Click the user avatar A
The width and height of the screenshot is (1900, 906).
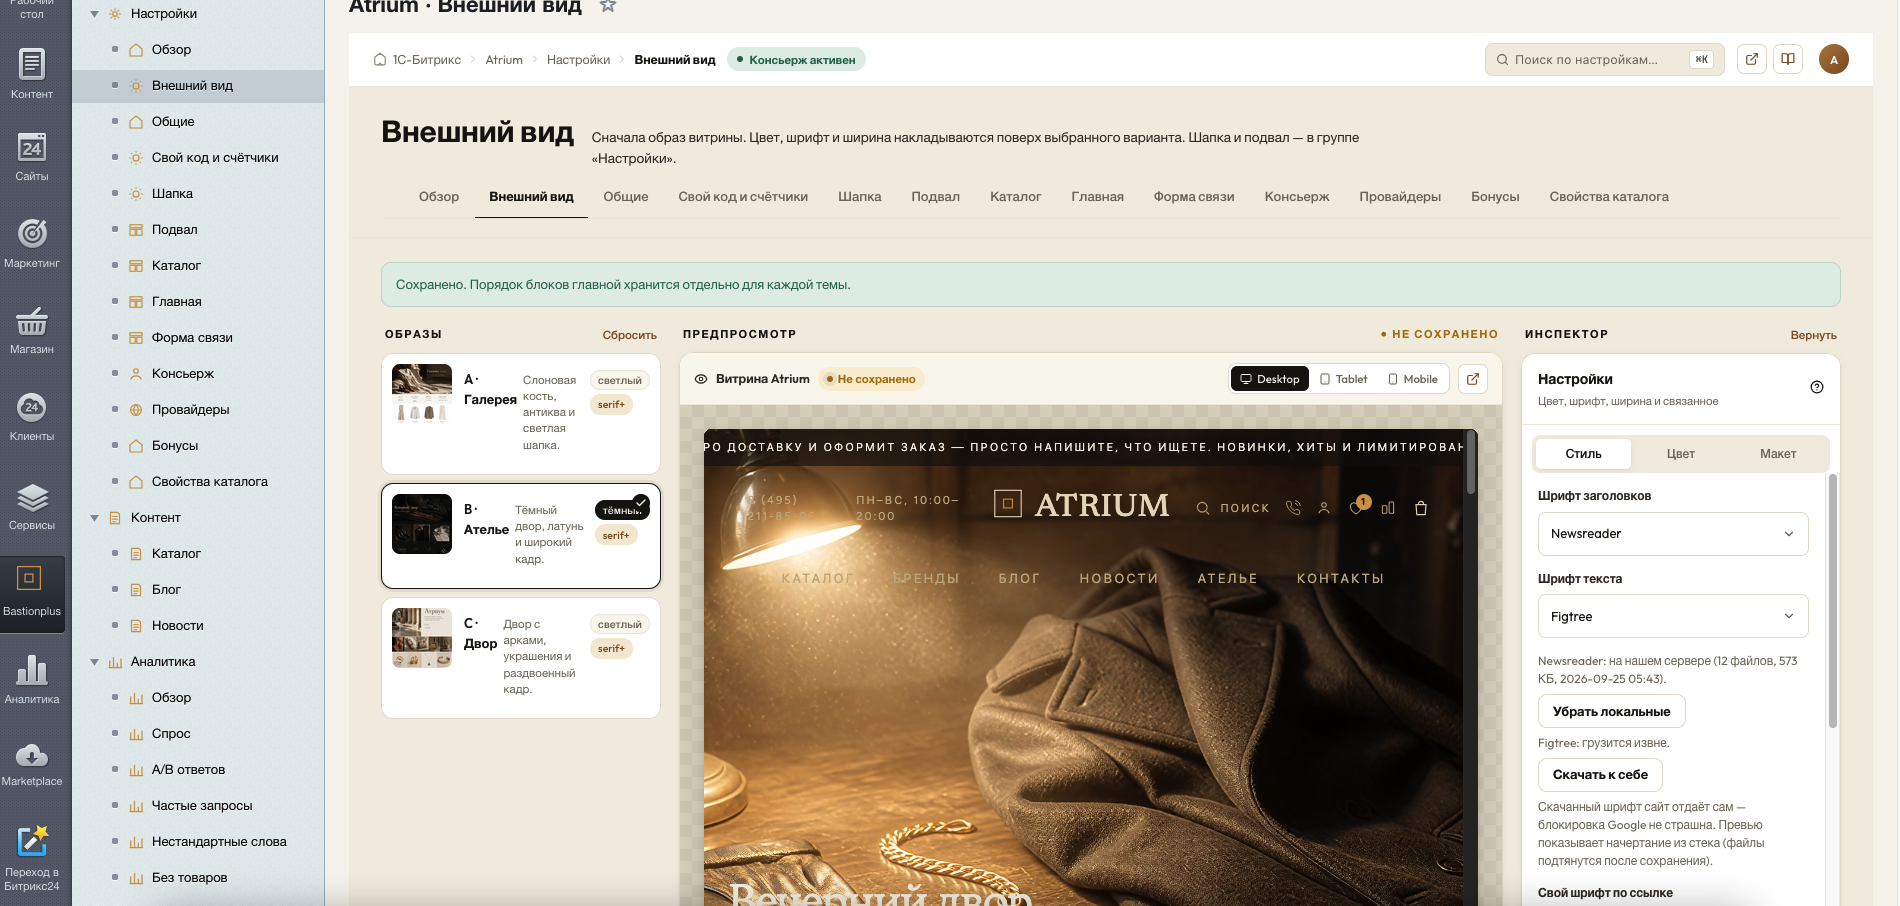point(1834,59)
